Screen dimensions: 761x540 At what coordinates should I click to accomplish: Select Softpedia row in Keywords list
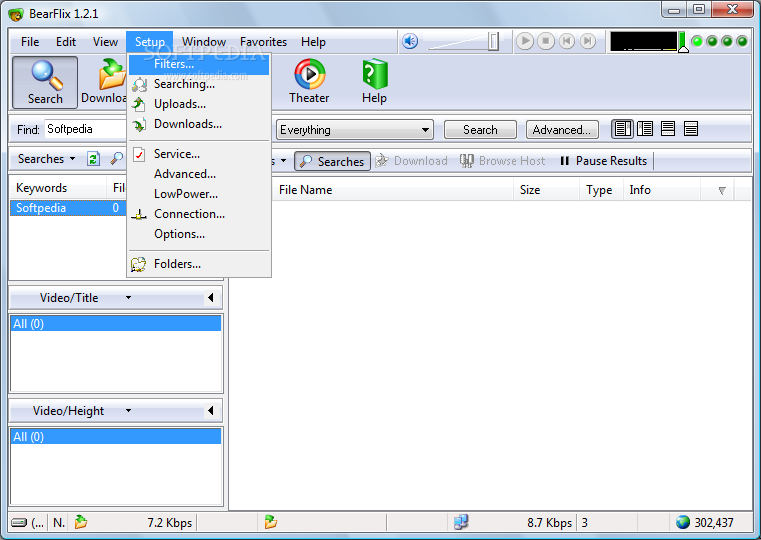(x=68, y=208)
